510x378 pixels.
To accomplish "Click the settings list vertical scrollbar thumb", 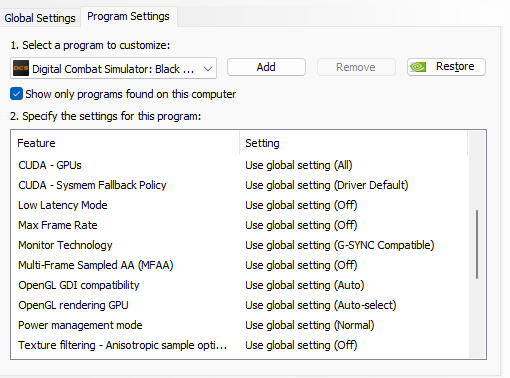I will click(477, 244).
